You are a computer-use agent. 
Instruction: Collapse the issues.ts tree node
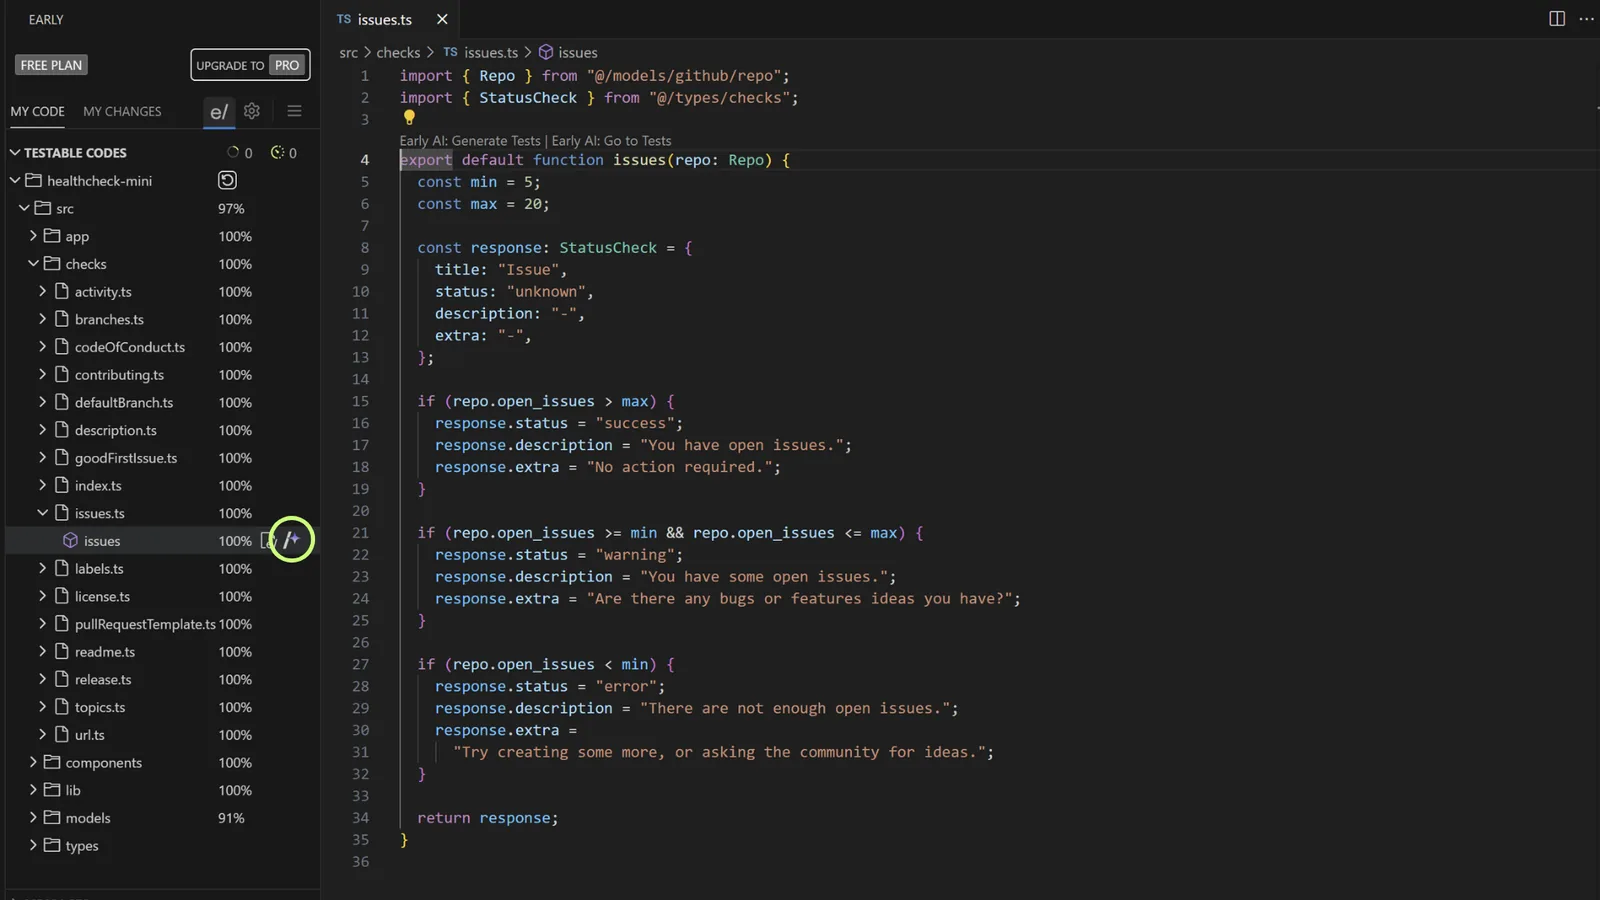coord(42,513)
